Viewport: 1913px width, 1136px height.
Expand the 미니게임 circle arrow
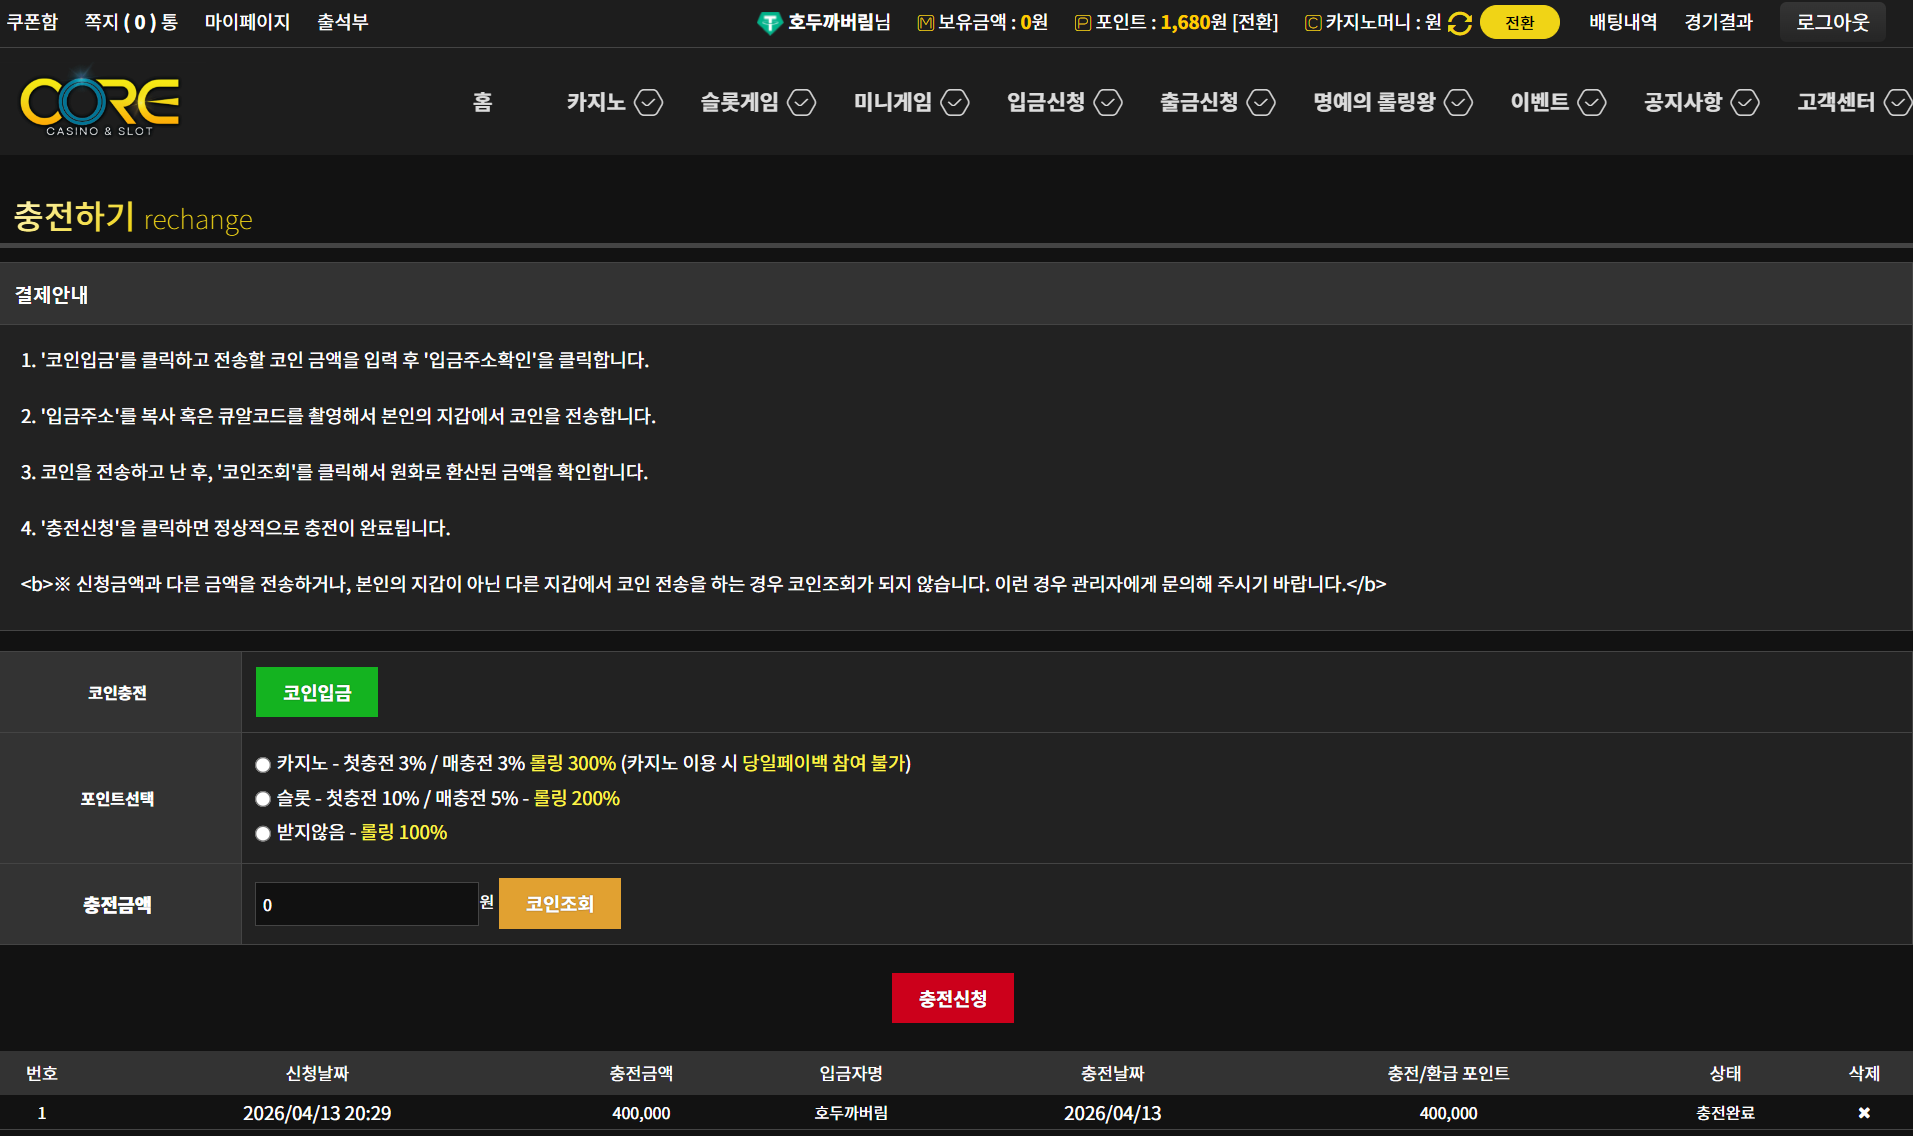pyautogui.click(x=955, y=102)
